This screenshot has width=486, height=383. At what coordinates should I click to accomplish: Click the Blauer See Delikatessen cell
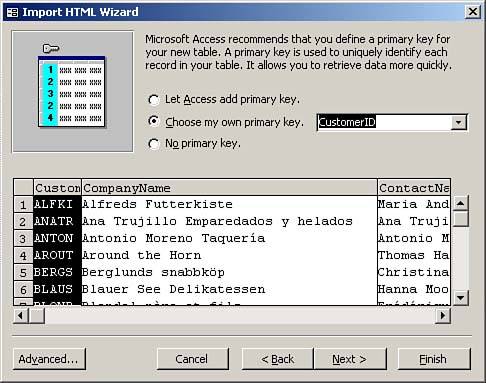pyautogui.click(x=229, y=289)
